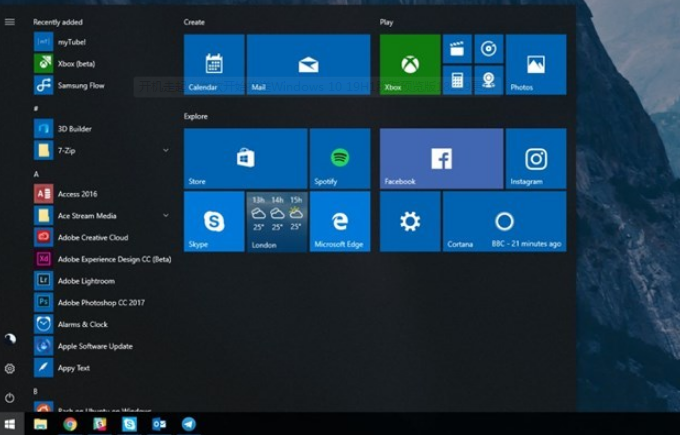Open the Settings gear tile

coord(410,221)
